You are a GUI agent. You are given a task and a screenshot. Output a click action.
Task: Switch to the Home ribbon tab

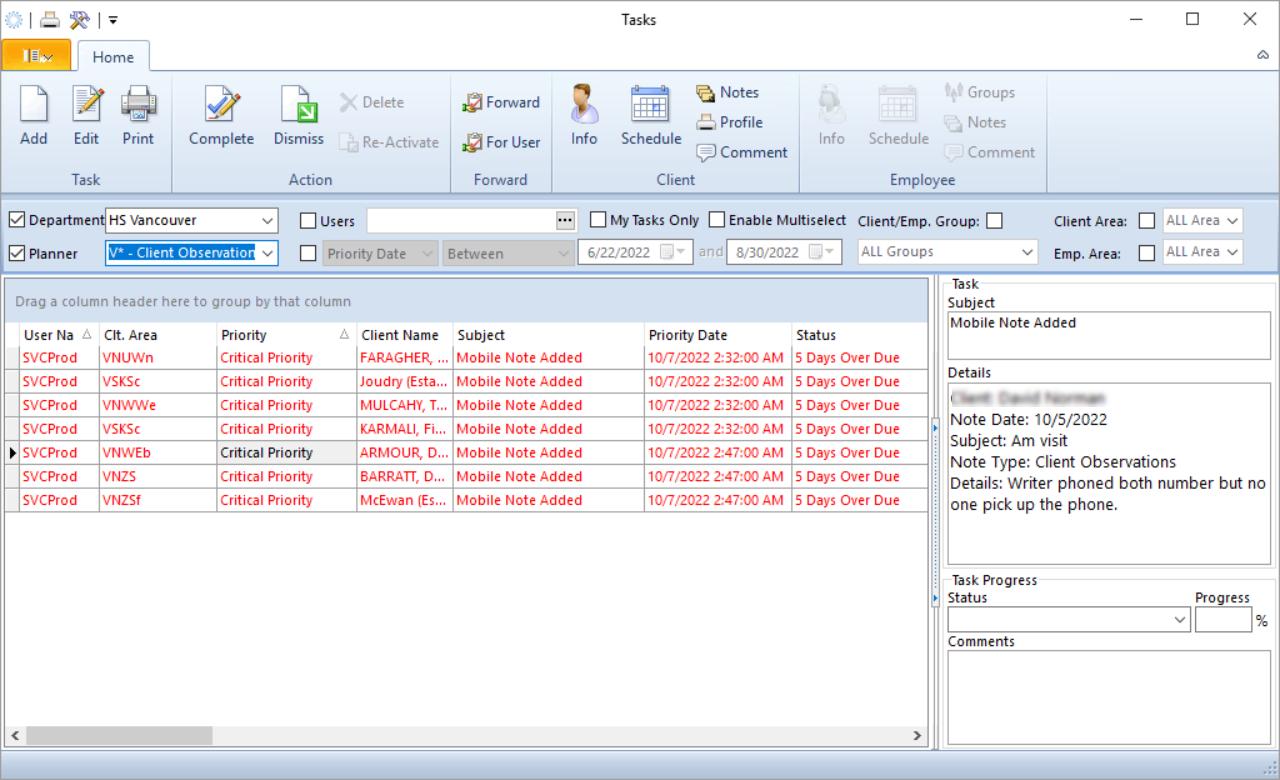[112, 56]
